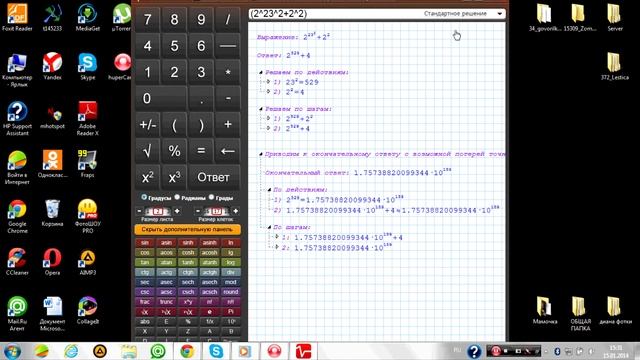This screenshot has height=360, width=640.
Task: Click the square root key
Action: tap(147, 151)
